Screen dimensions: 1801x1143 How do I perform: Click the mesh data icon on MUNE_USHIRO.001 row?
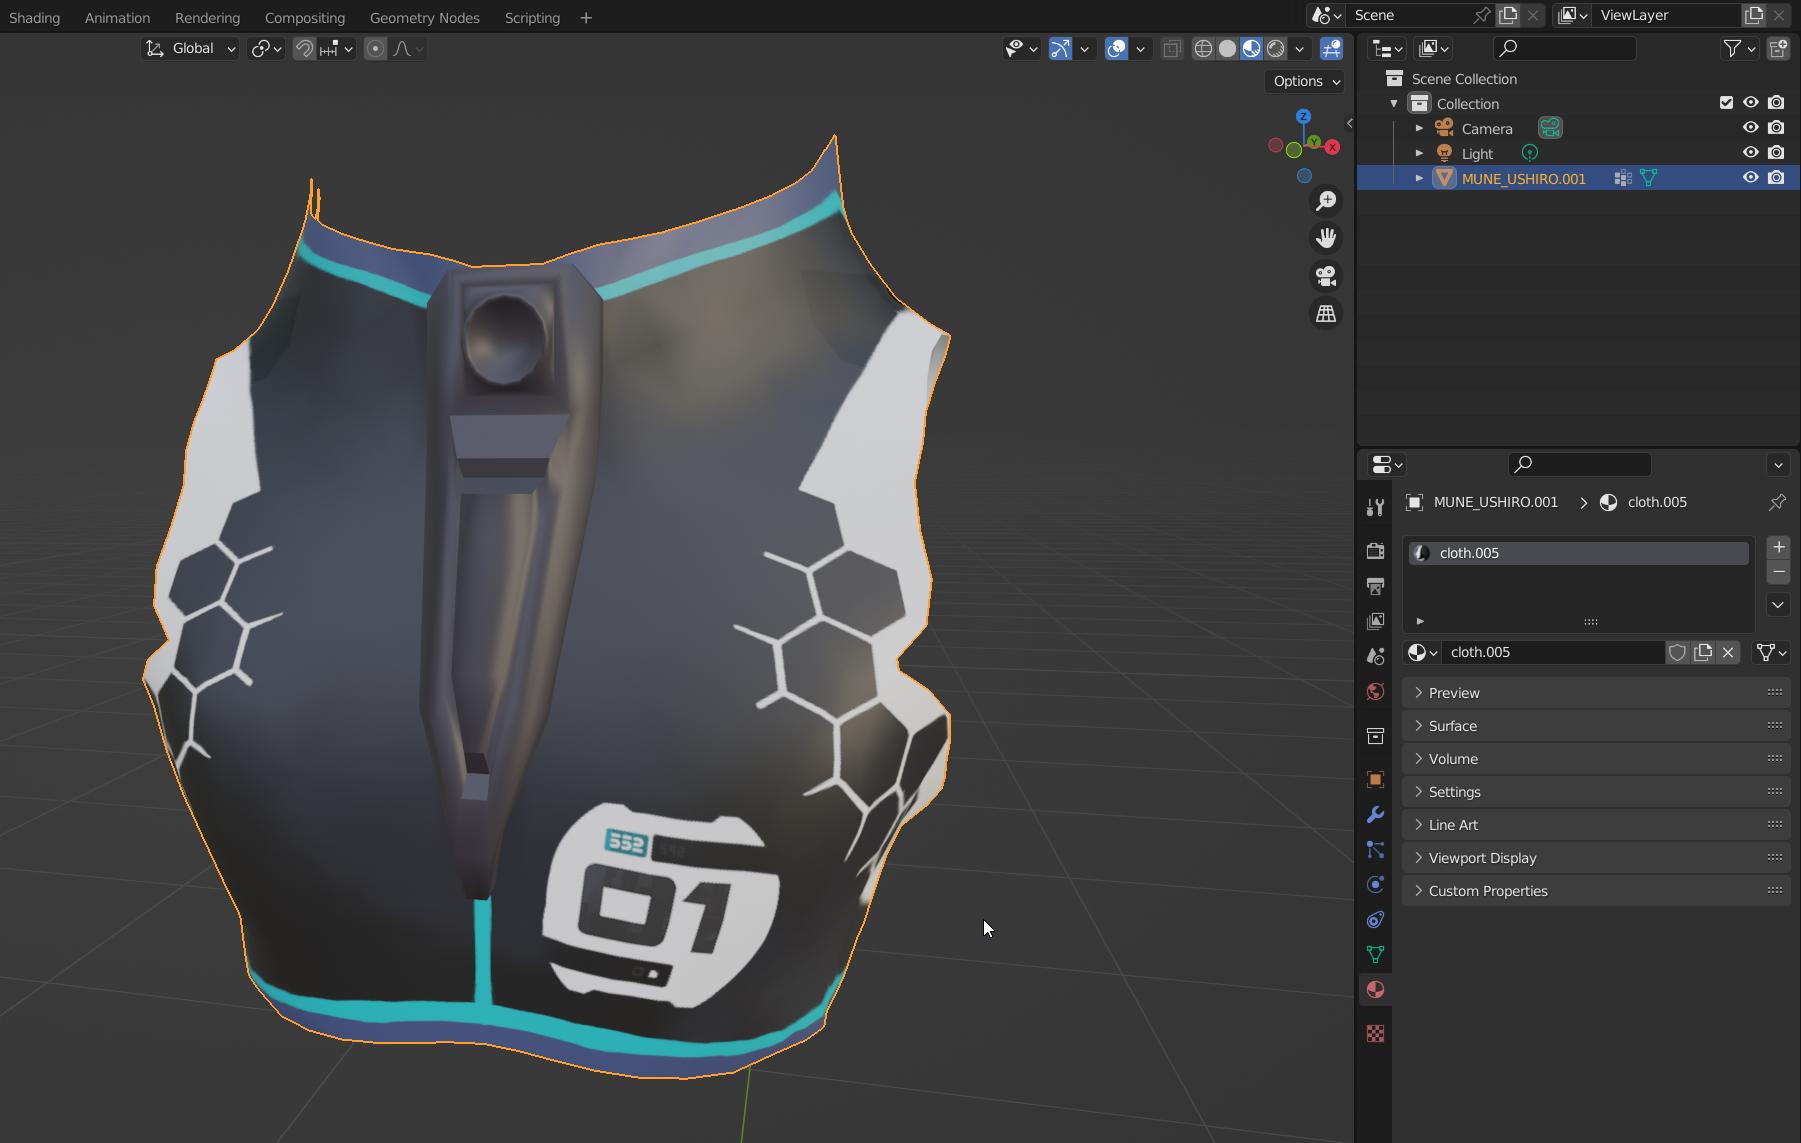(x=1648, y=178)
